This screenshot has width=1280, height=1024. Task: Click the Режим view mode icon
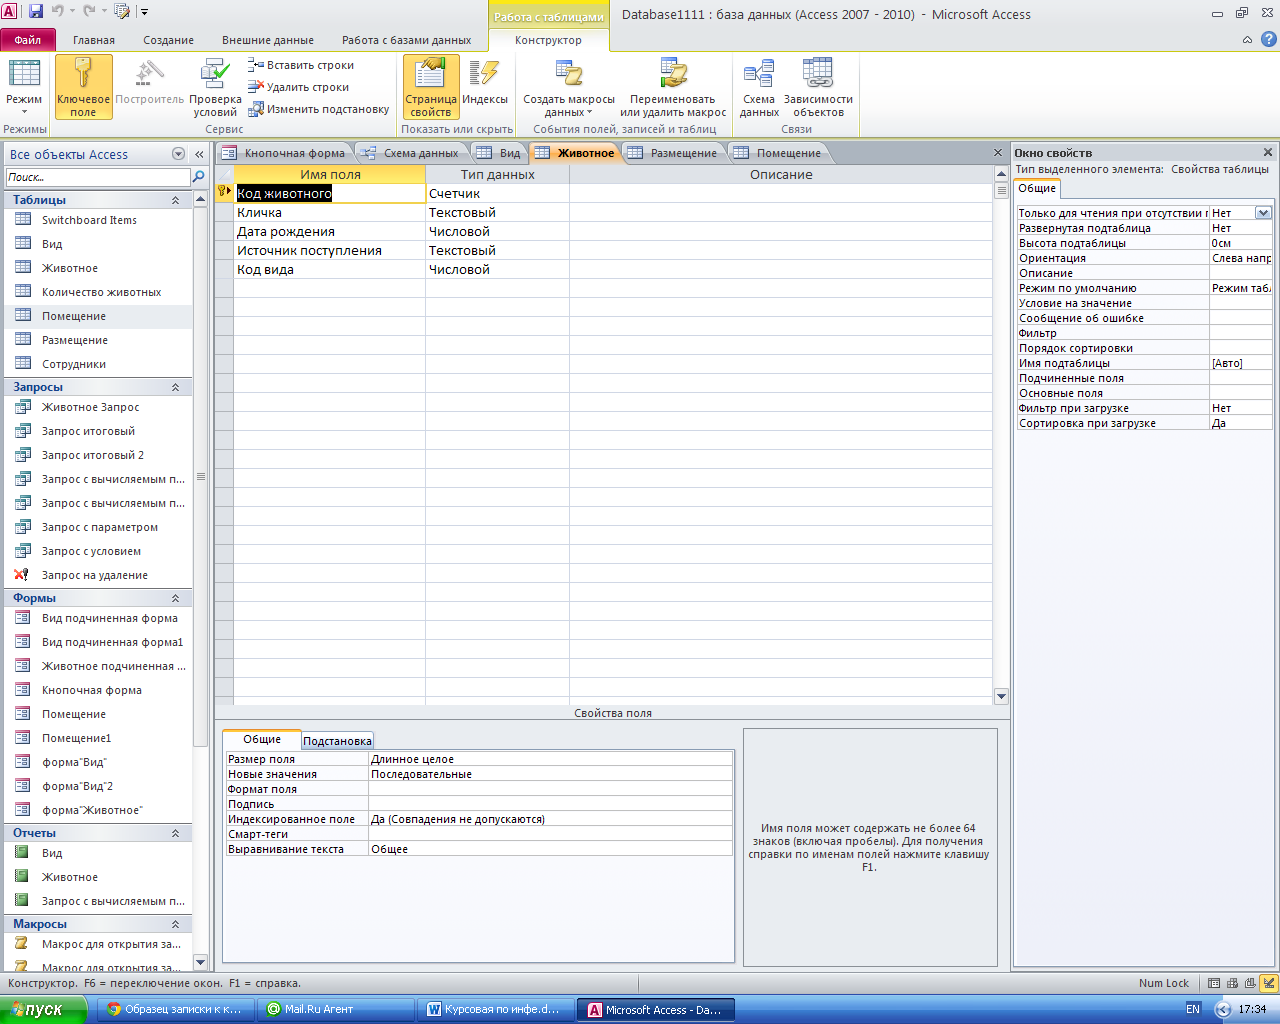click(x=24, y=85)
